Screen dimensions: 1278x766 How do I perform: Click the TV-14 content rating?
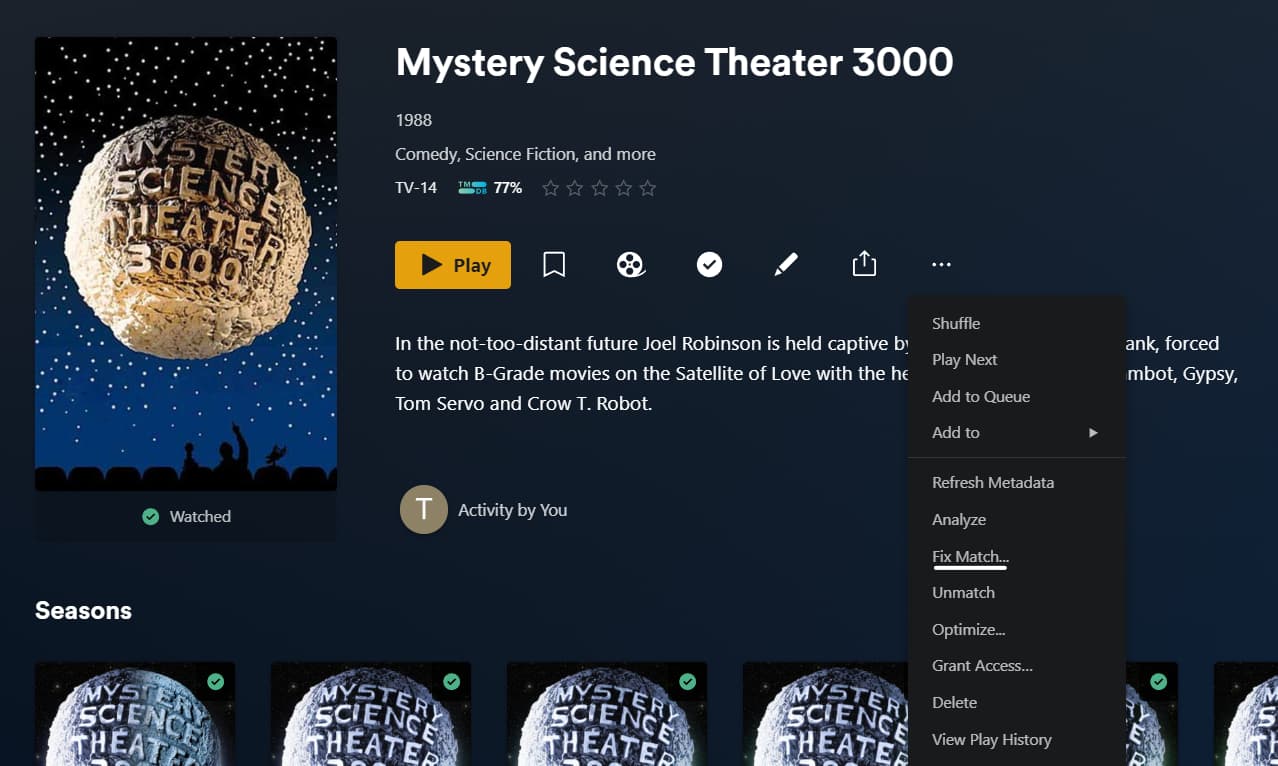(x=416, y=187)
